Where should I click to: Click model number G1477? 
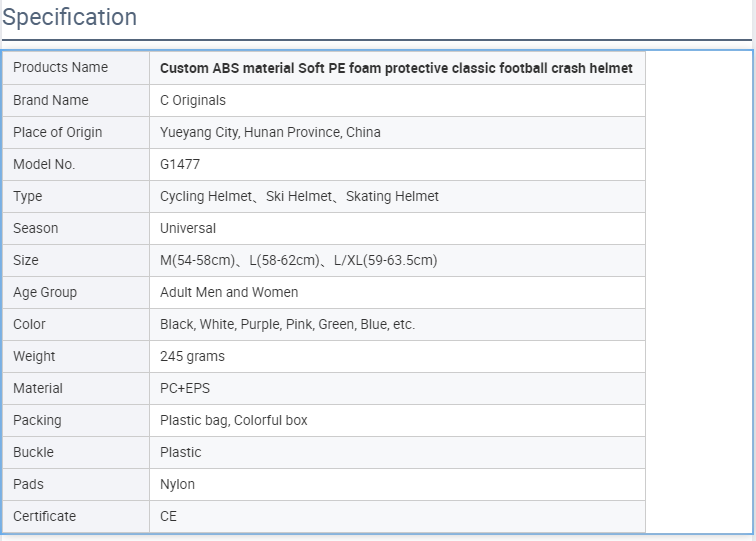point(180,164)
